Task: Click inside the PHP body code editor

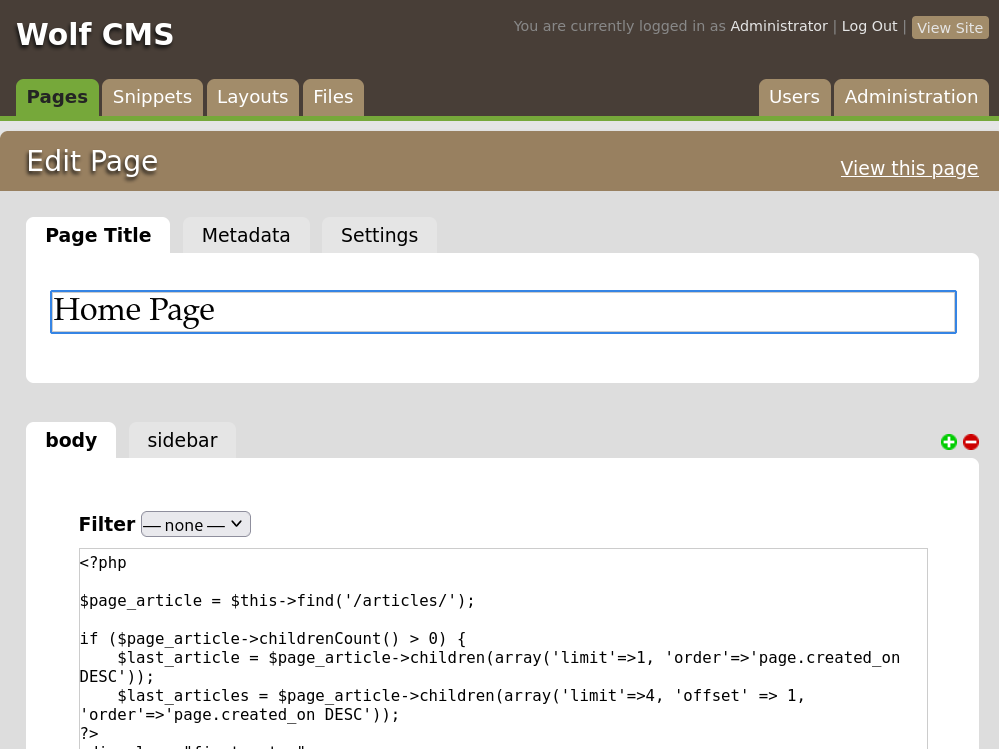Action: 503,640
